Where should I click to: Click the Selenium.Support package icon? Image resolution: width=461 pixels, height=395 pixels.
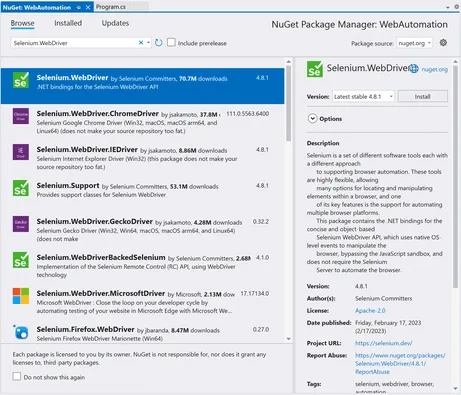pos(21,188)
